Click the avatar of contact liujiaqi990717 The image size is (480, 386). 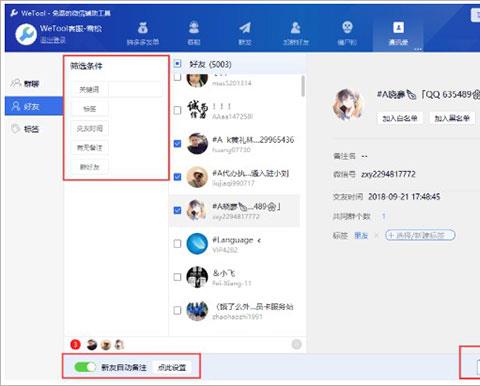click(197, 177)
